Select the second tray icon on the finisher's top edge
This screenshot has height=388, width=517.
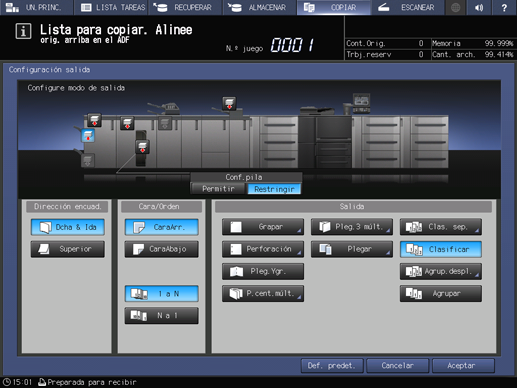coord(127,123)
